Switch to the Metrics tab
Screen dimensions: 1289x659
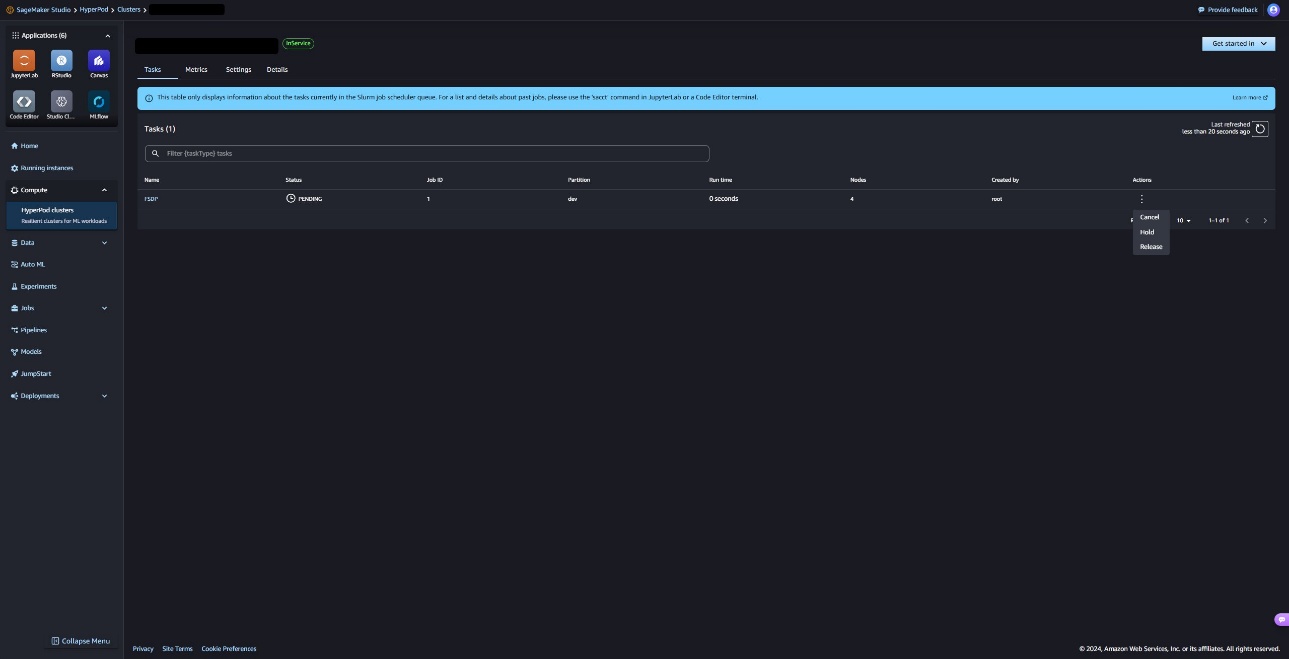[196, 70]
